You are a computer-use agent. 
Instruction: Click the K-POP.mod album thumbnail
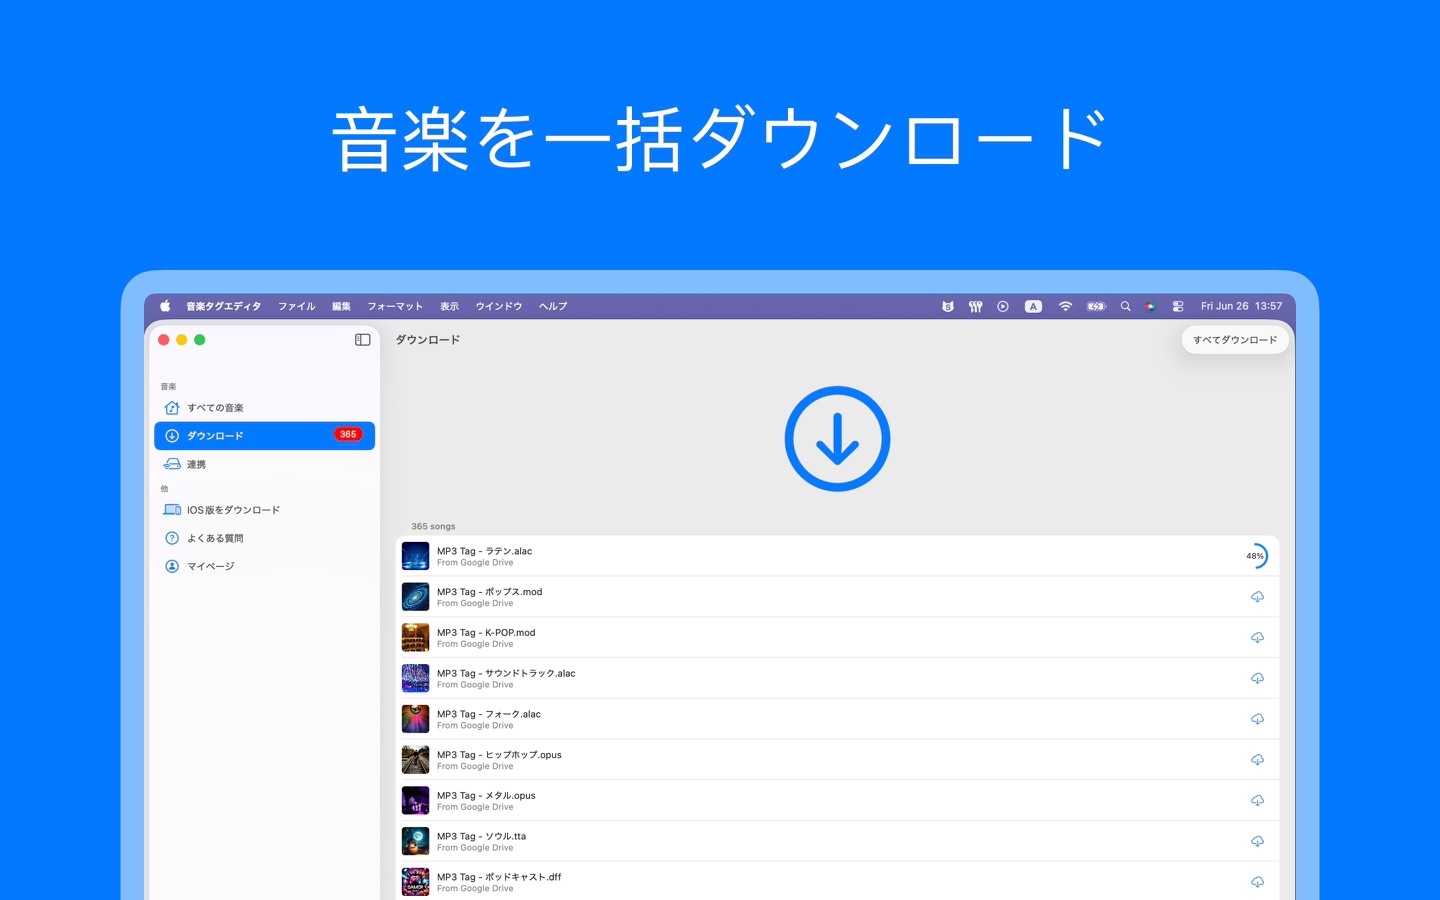[x=415, y=637]
